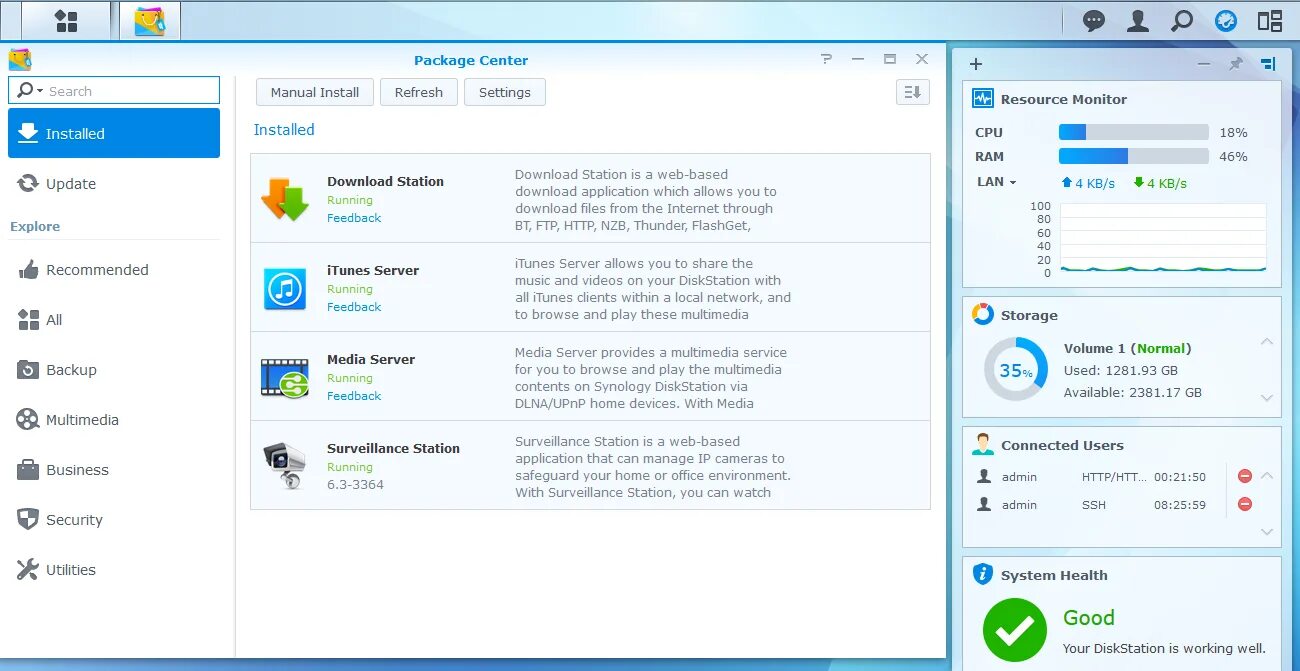
Task: Click the user Options silhouette icon
Action: click(1137, 20)
